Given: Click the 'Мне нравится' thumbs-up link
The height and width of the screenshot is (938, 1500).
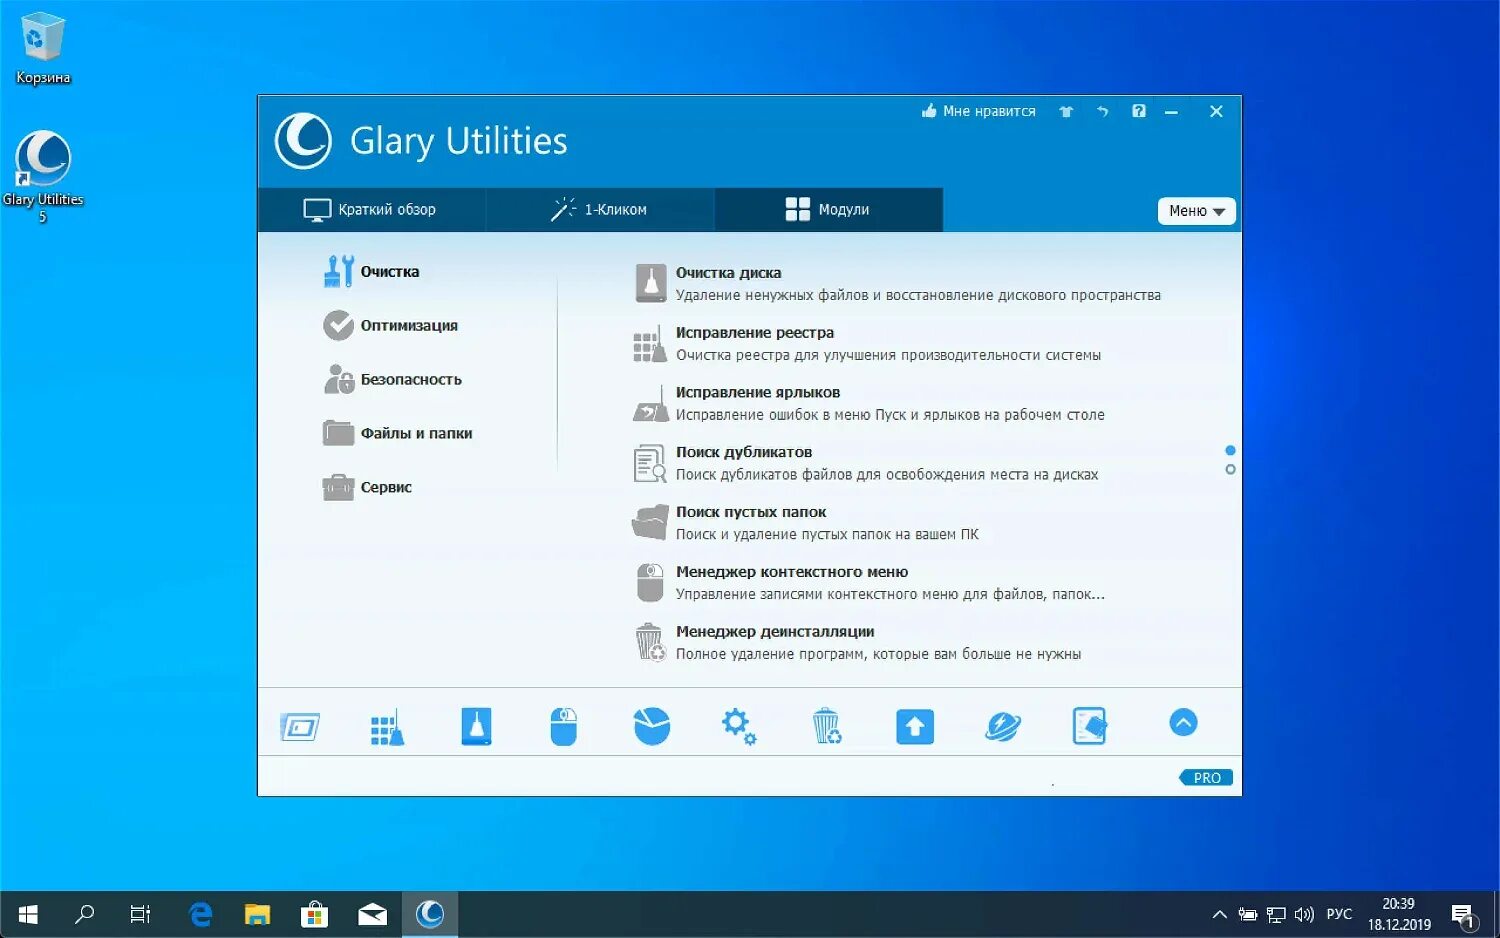Looking at the screenshot, I should 979,111.
